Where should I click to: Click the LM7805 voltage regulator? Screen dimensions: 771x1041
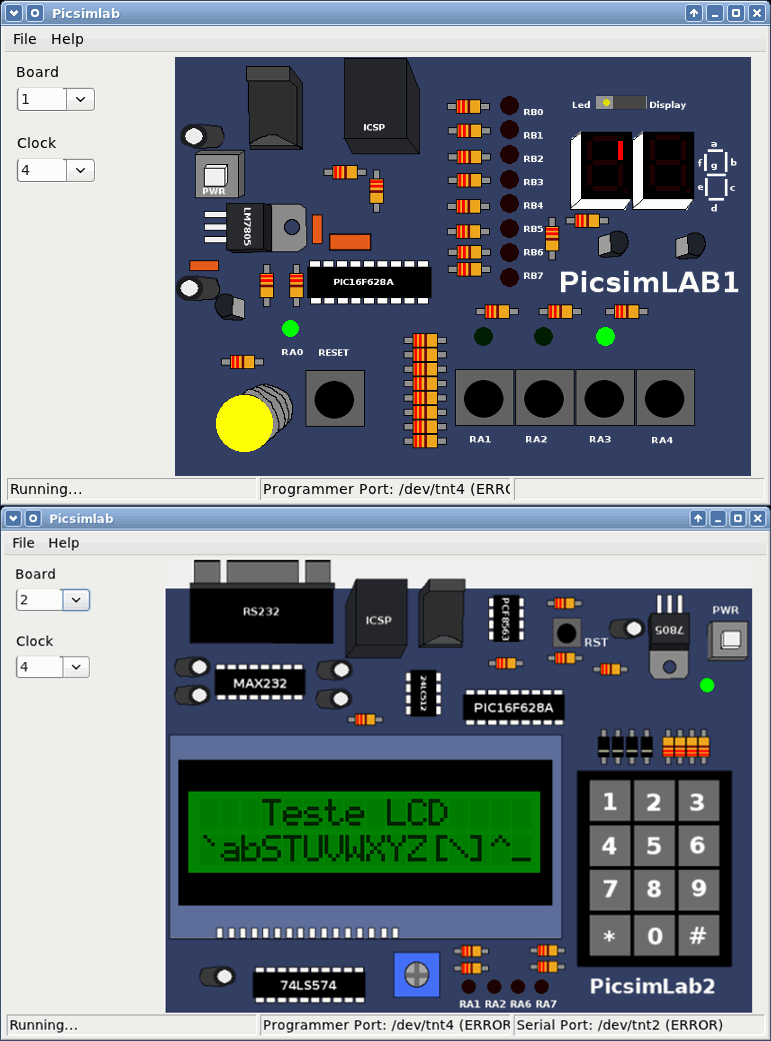pyautogui.click(x=256, y=228)
